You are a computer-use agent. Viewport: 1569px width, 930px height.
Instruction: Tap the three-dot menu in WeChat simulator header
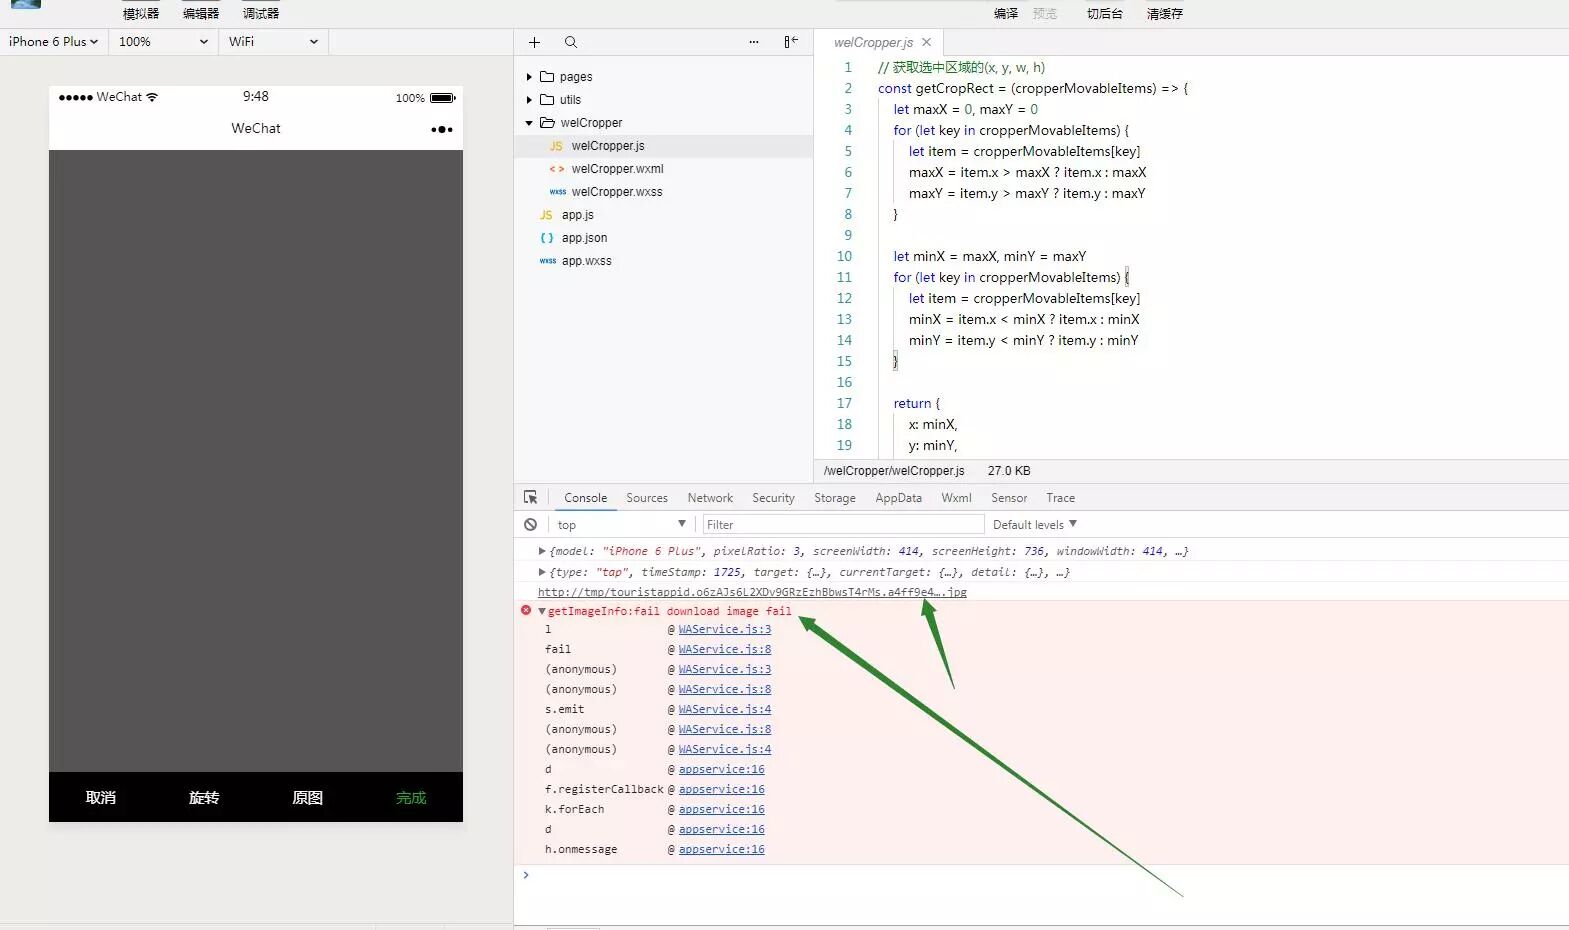click(441, 129)
